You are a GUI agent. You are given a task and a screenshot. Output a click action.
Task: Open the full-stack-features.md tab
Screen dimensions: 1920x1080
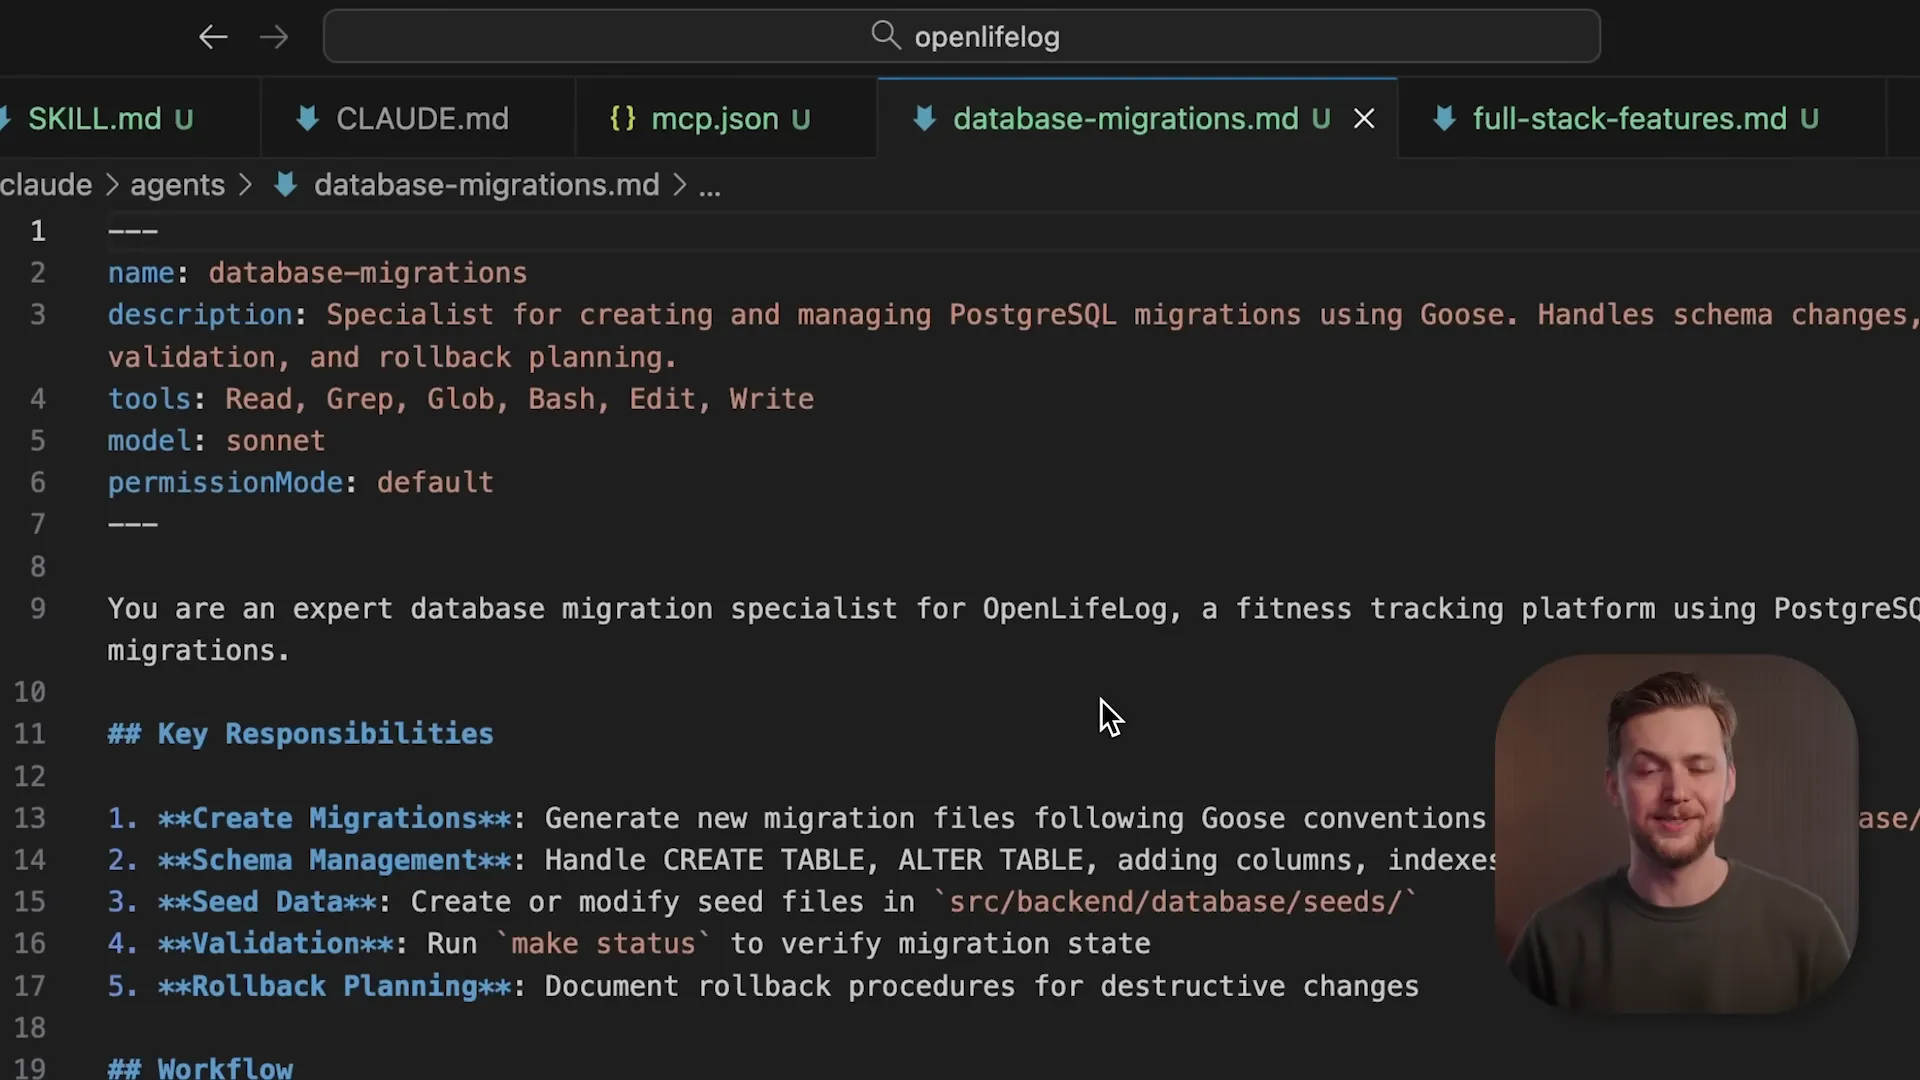pyautogui.click(x=1642, y=119)
